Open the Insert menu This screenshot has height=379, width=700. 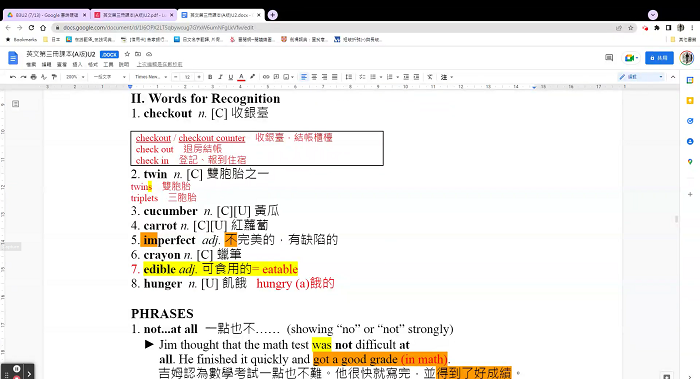click(77, 64)
